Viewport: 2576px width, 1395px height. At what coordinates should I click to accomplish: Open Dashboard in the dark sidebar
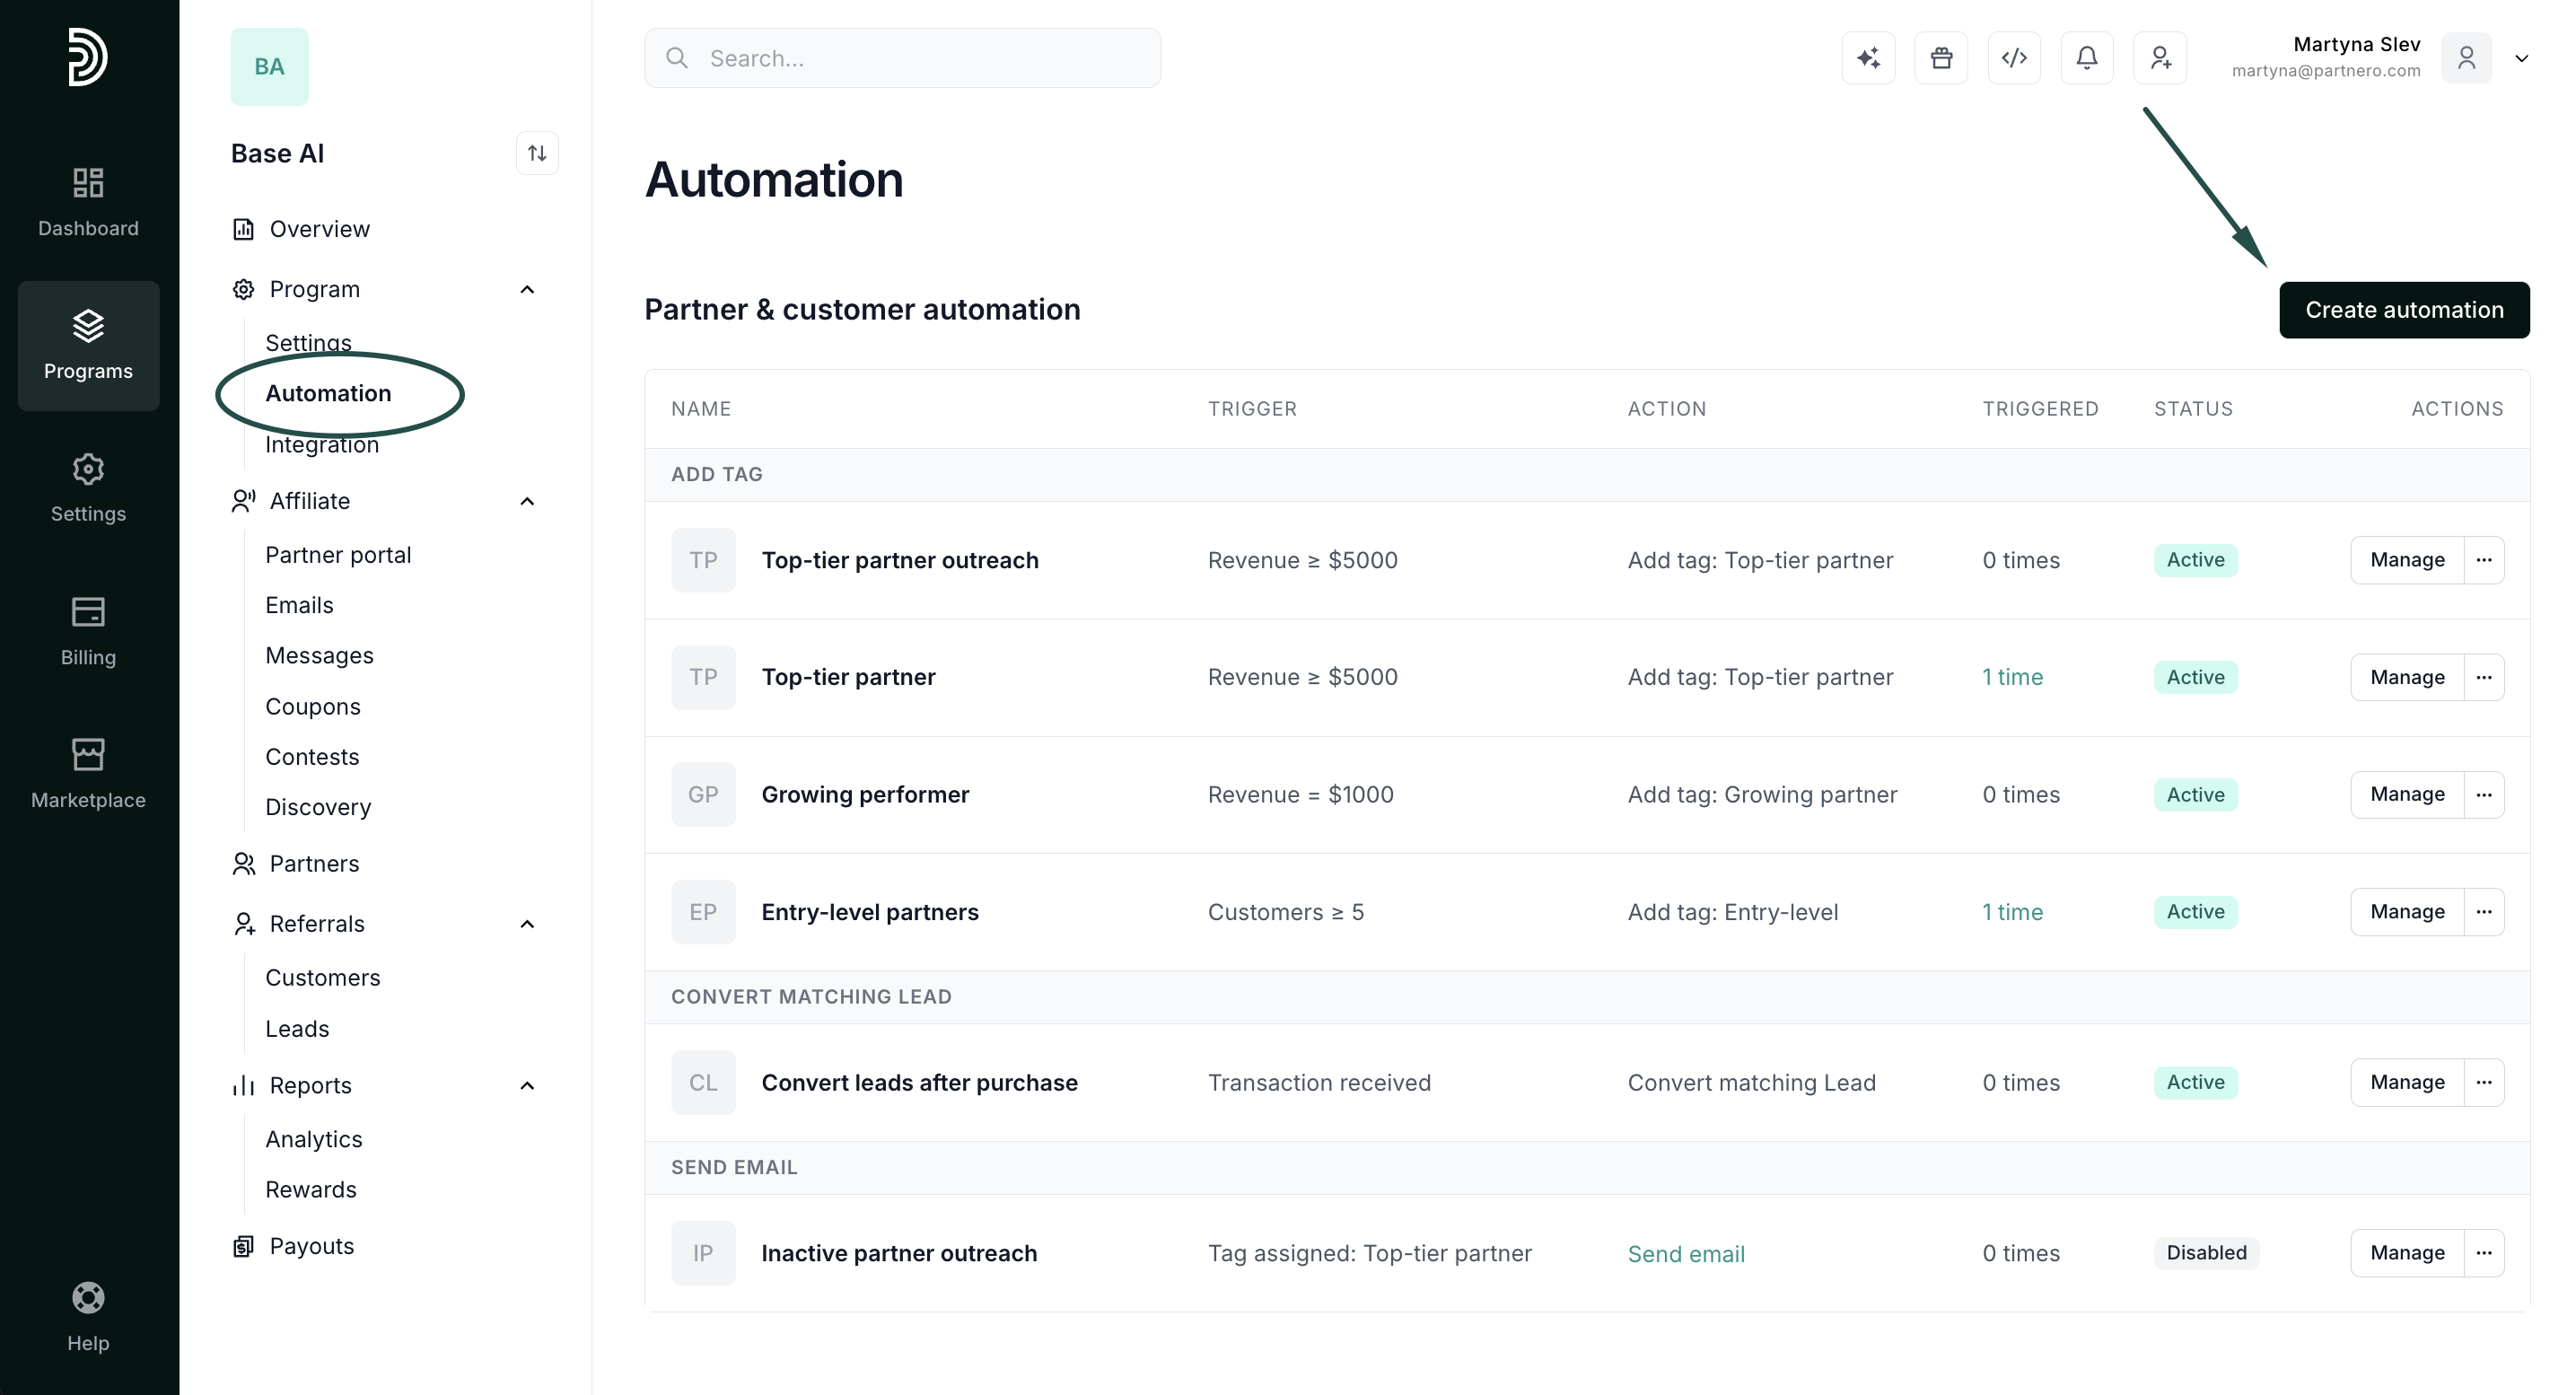(x=88, y=203)
